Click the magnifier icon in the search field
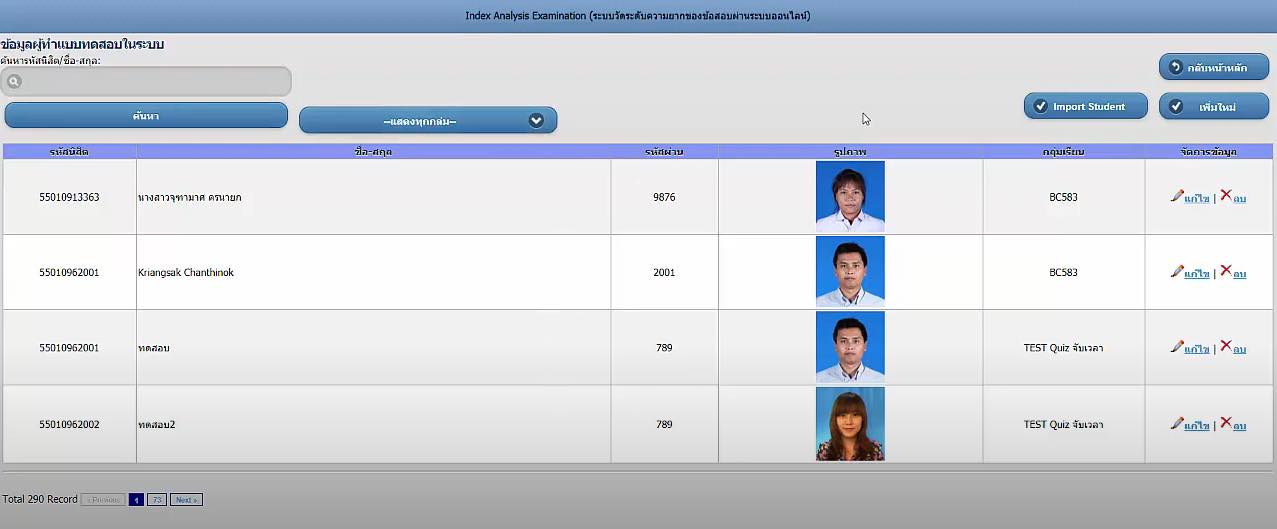 14,82
